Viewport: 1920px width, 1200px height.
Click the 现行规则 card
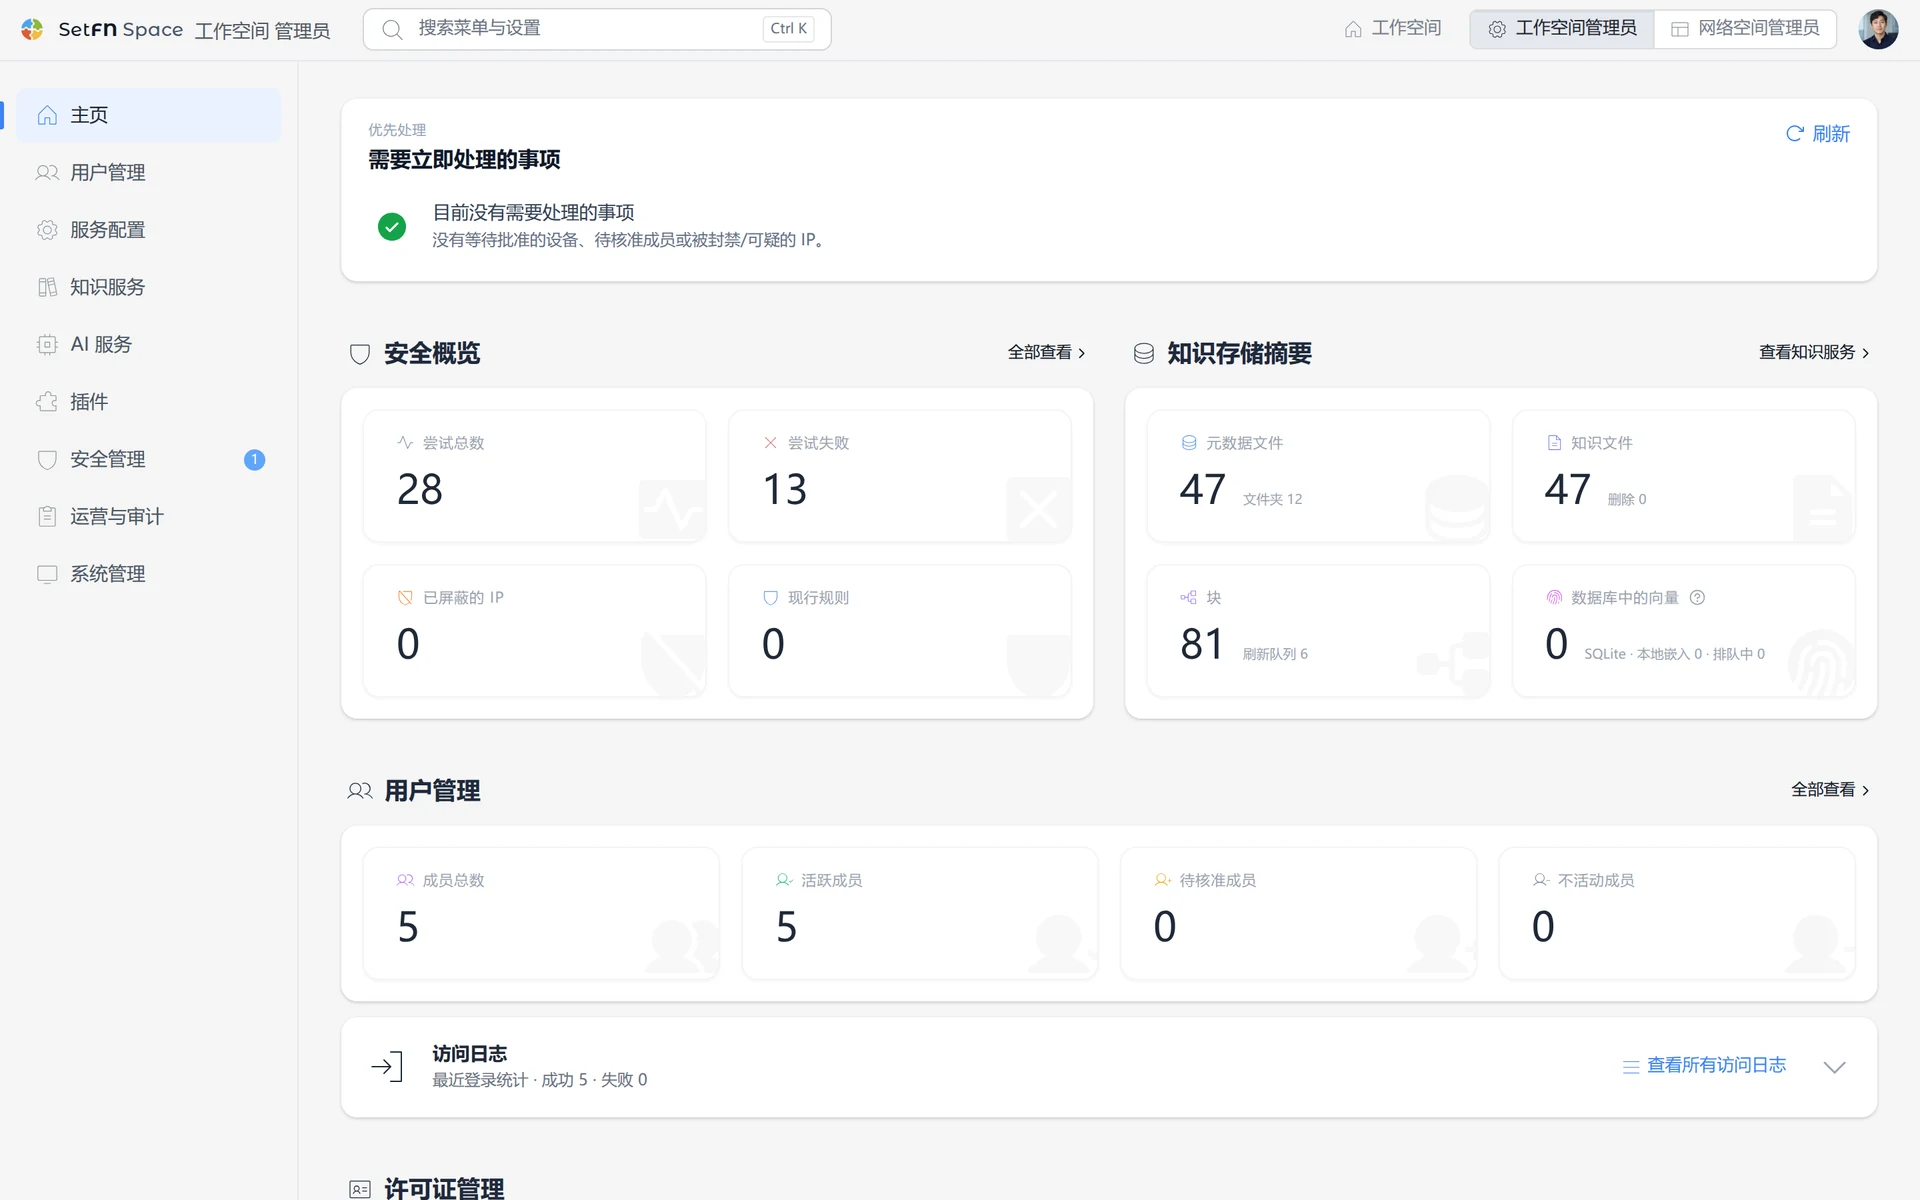tap(900, 631)
